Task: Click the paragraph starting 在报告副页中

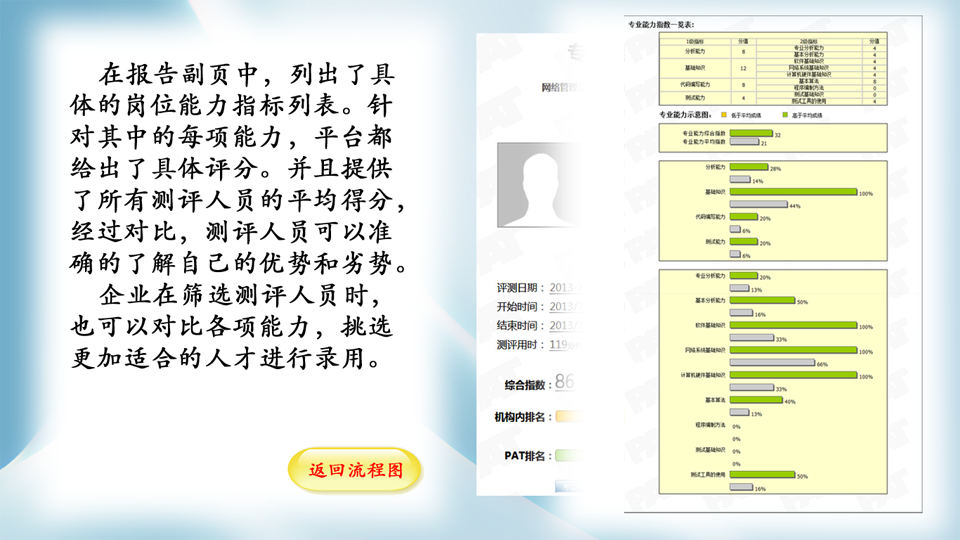Action: pyautogui.click(x=238, y=169)
